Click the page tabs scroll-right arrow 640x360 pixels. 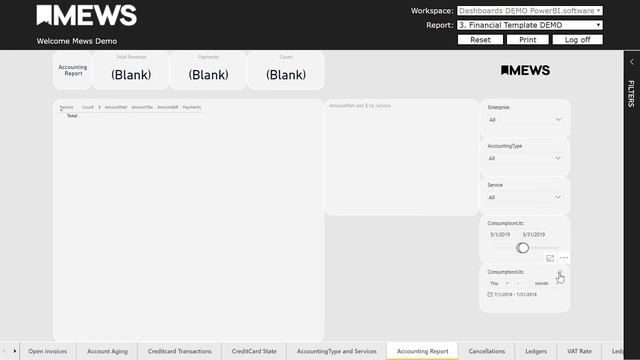15,351
